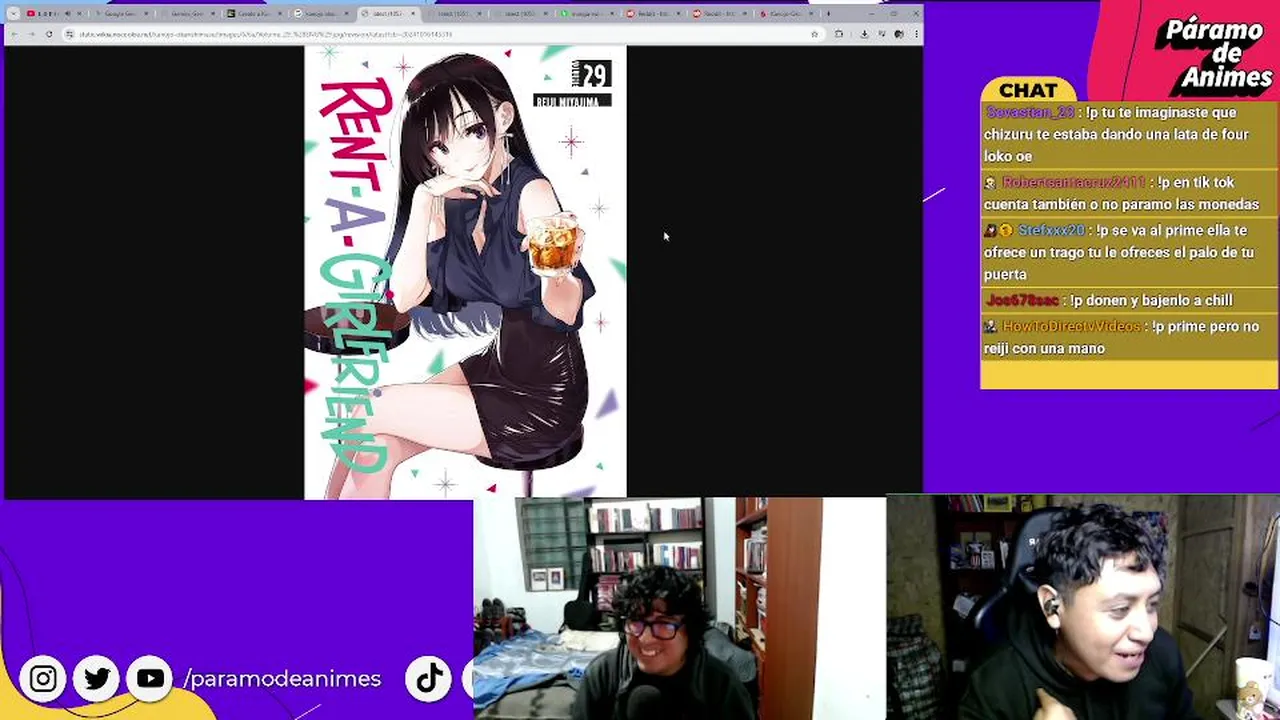This screenshot has height=720, width=1280.
Task: Click the YouTube icon in the overlay
Action: (150, 679)
